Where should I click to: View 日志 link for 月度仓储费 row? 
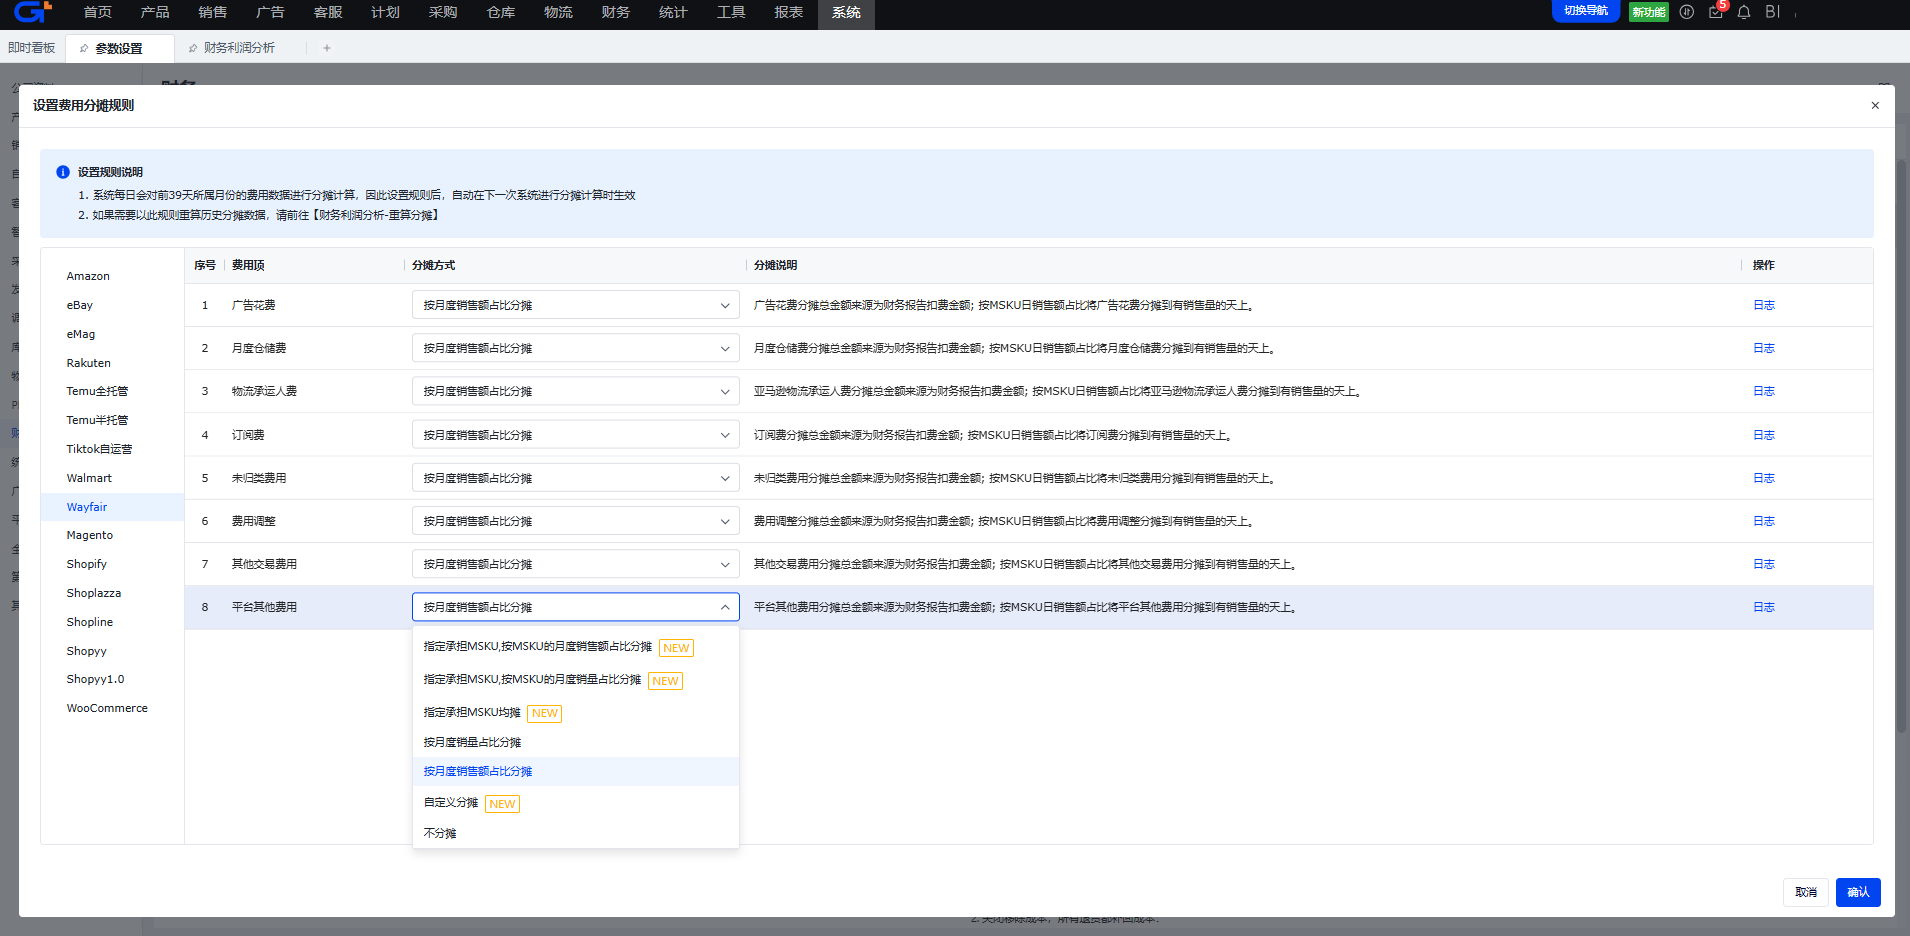click(x=1763, y=348)
